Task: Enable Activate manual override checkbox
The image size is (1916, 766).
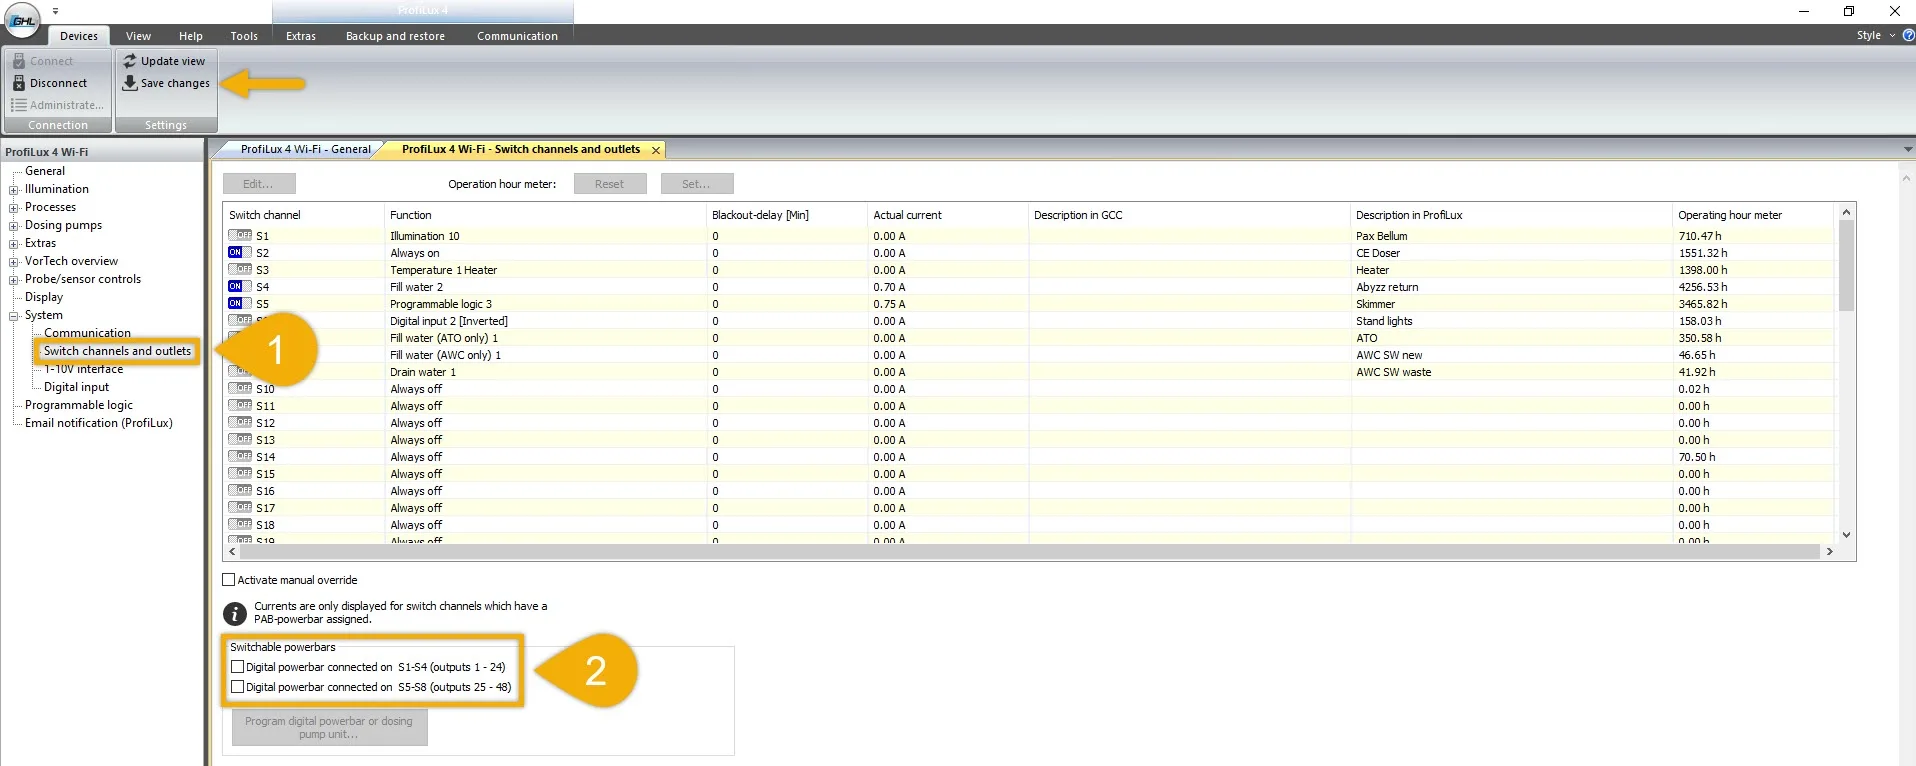Action: pos(229,580)
